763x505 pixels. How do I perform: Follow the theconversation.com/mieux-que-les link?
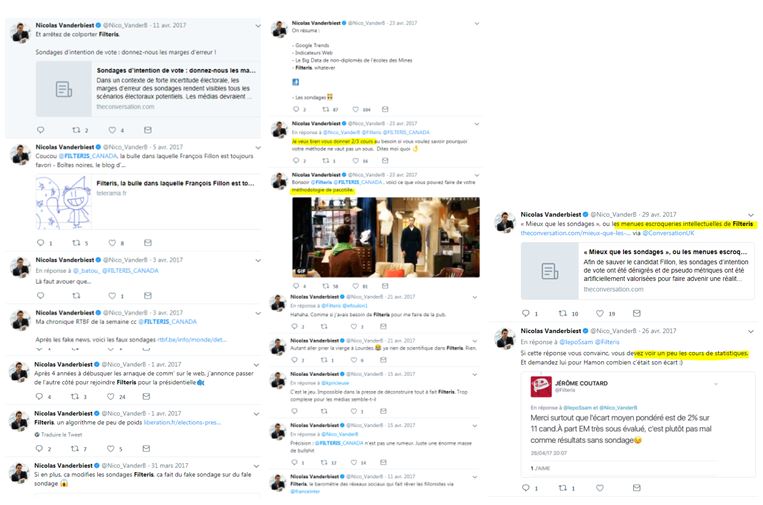tap(575, 233)
